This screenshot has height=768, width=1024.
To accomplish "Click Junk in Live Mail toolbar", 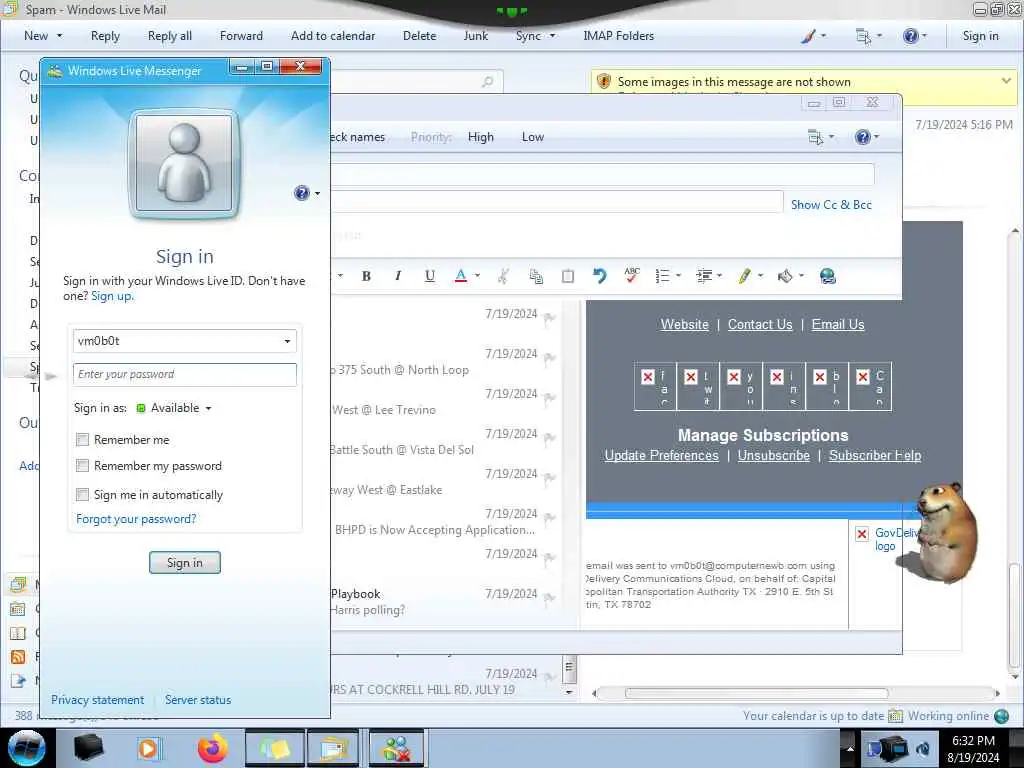I will coord(475,36).
